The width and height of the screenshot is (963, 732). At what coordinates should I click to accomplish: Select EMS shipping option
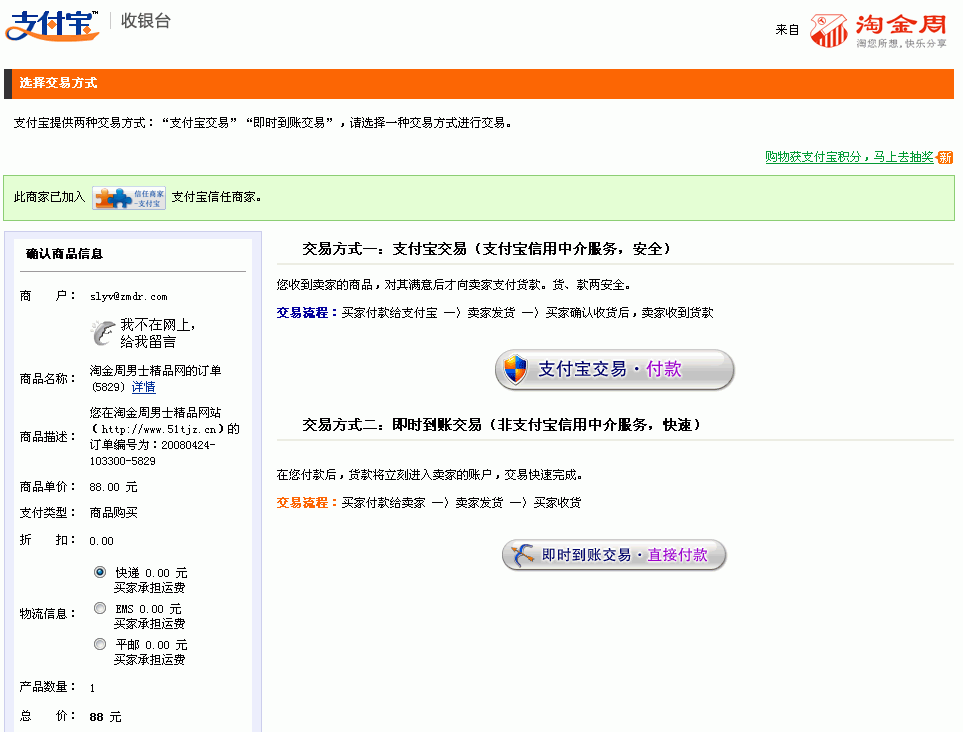pos(100,608)
